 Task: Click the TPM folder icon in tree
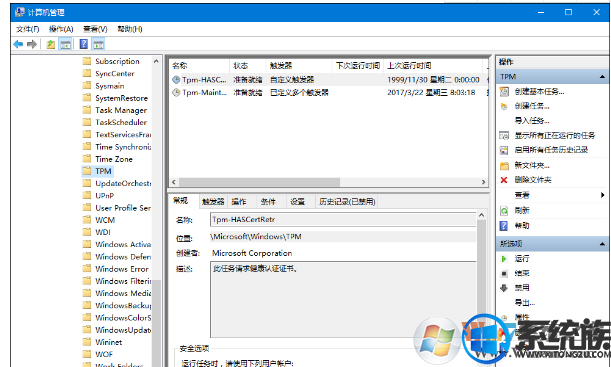(x=87, y=171)
